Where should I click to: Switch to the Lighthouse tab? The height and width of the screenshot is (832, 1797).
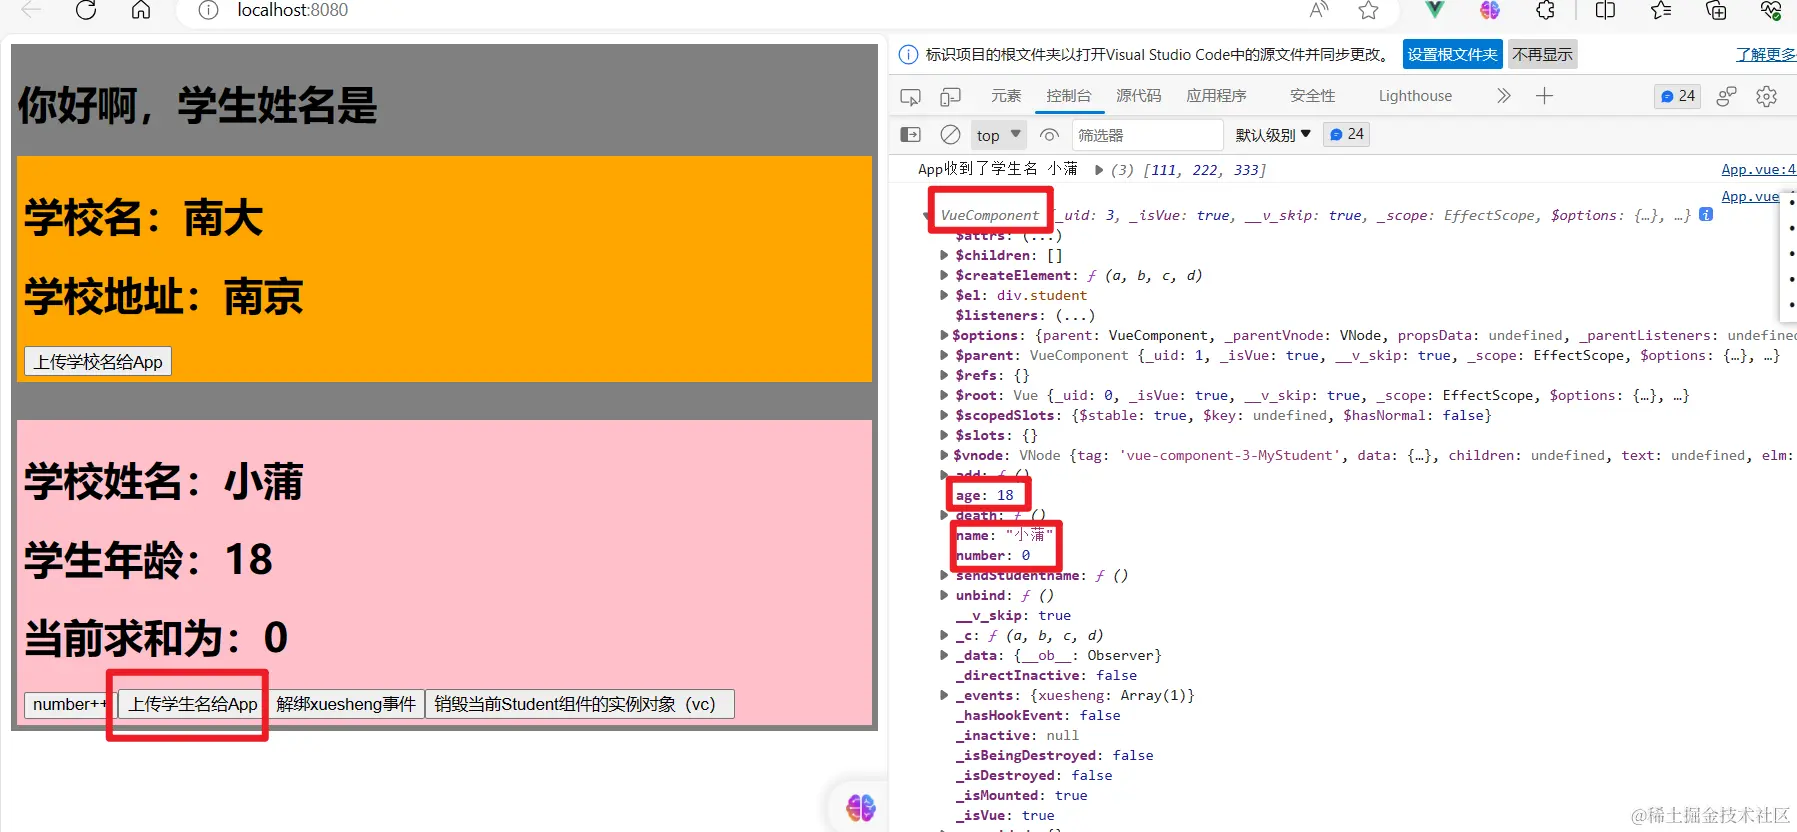(1415, 96)
